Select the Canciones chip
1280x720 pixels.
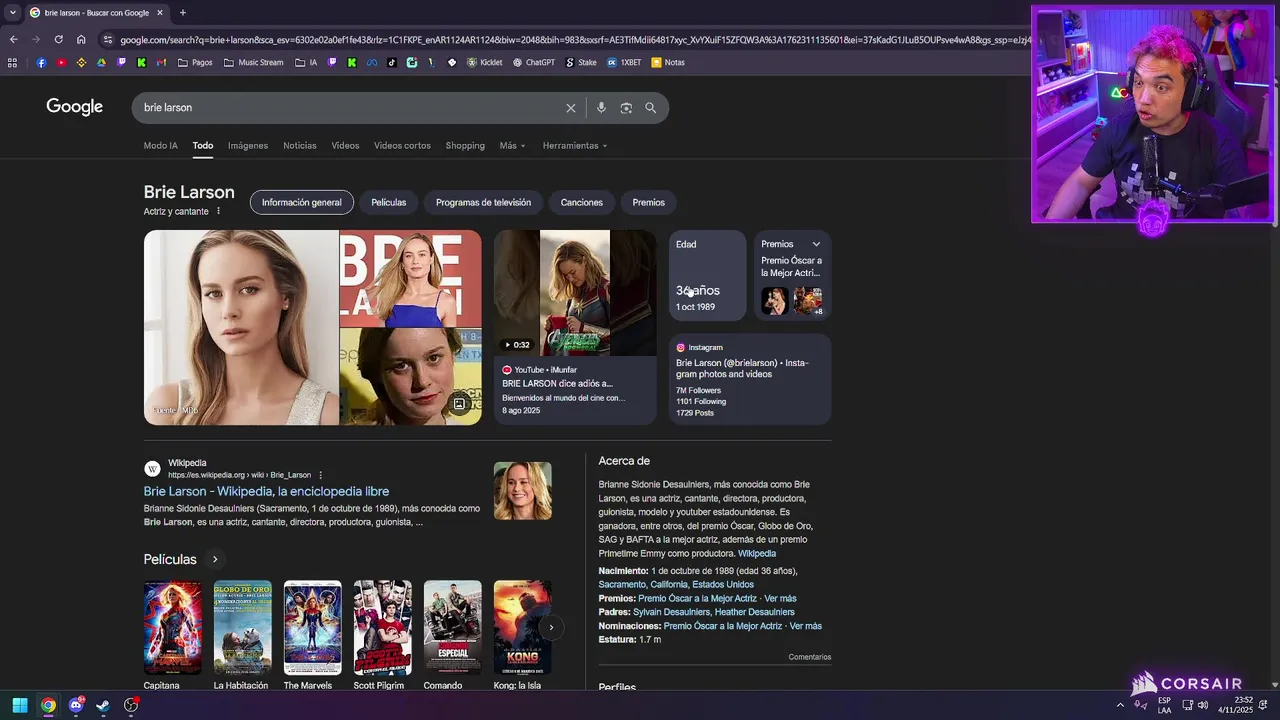tap(582, 202)
